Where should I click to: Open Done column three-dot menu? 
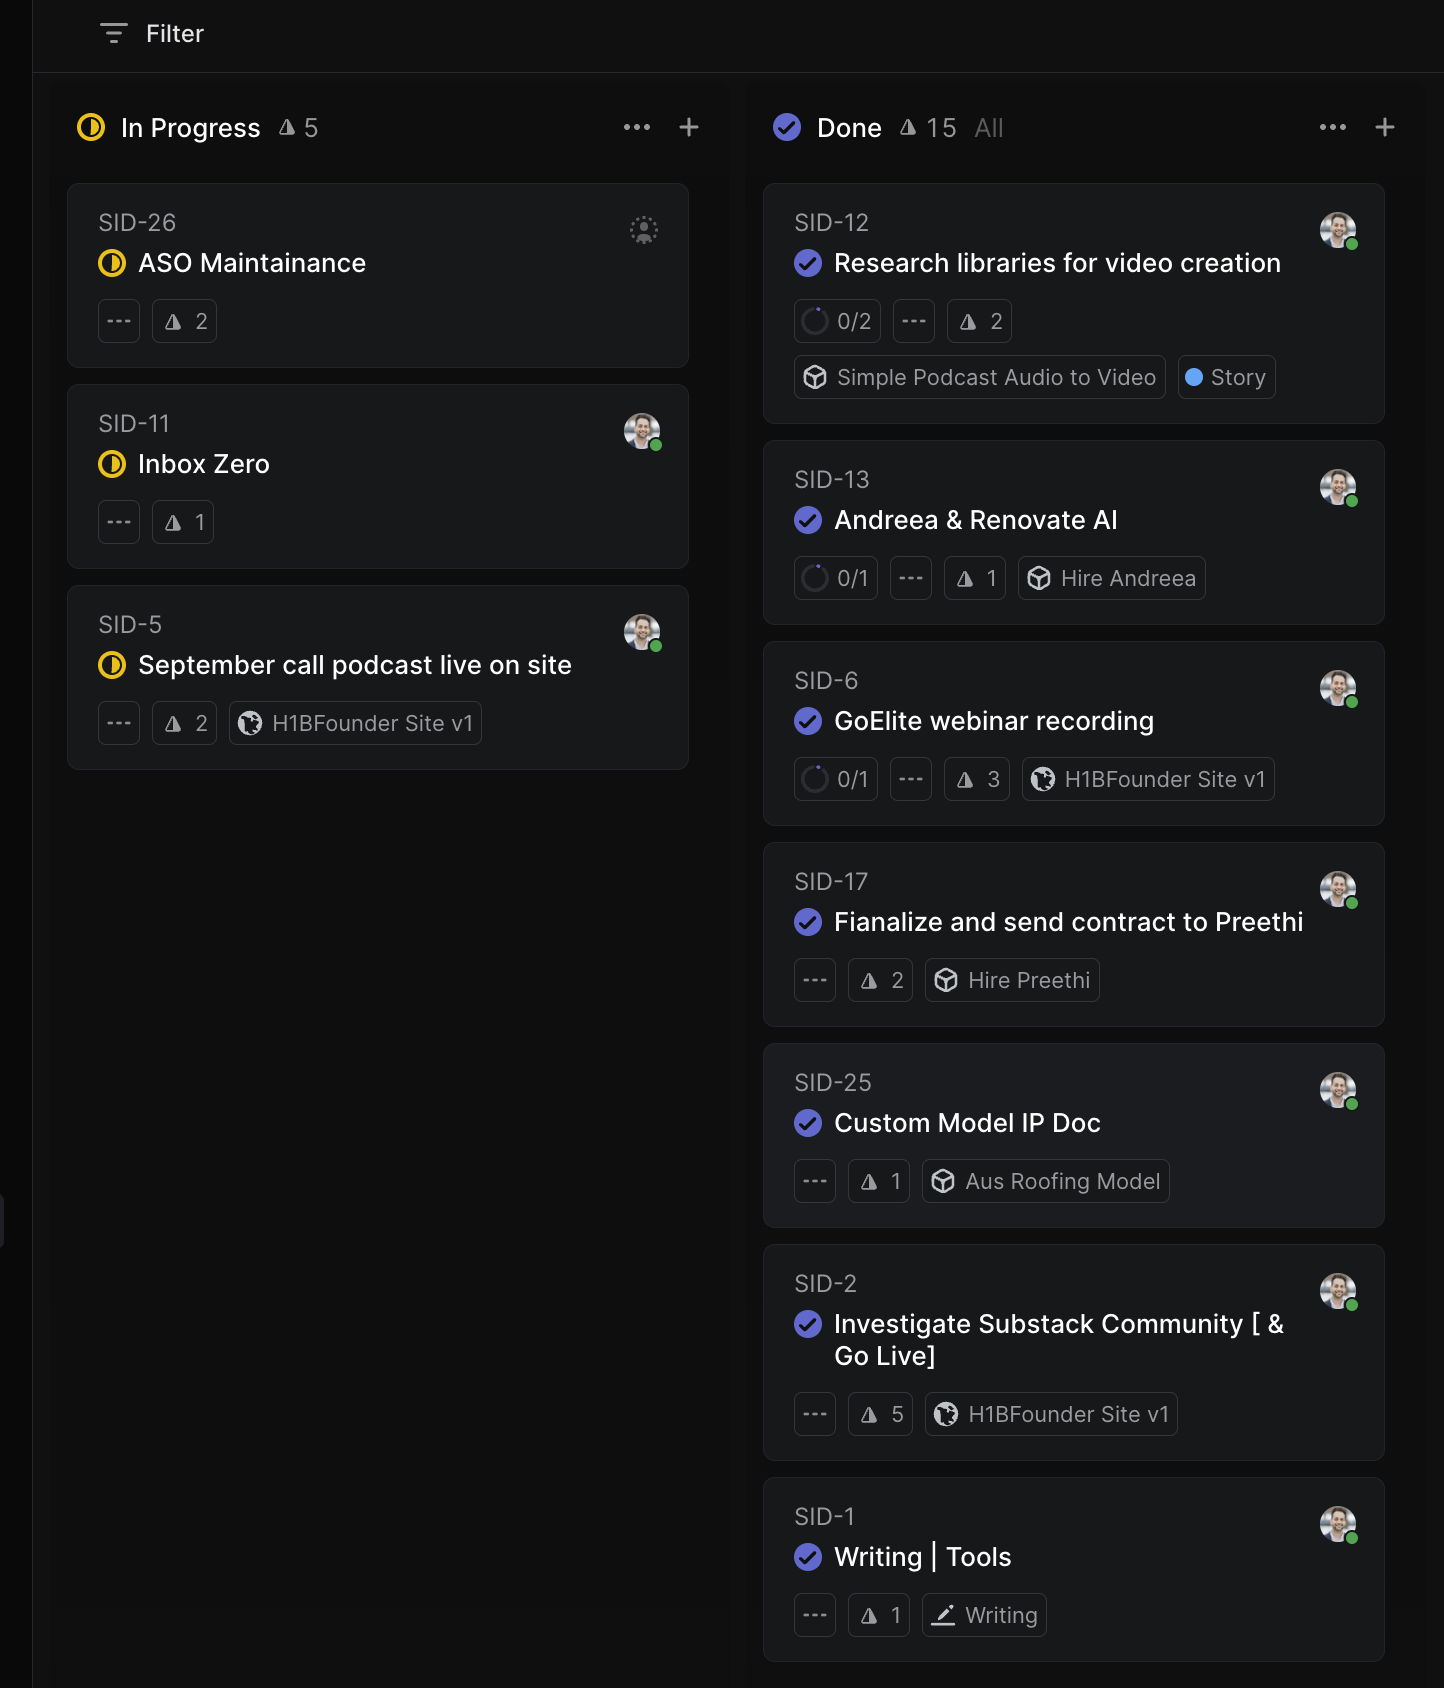click(x=1333, y=127)
